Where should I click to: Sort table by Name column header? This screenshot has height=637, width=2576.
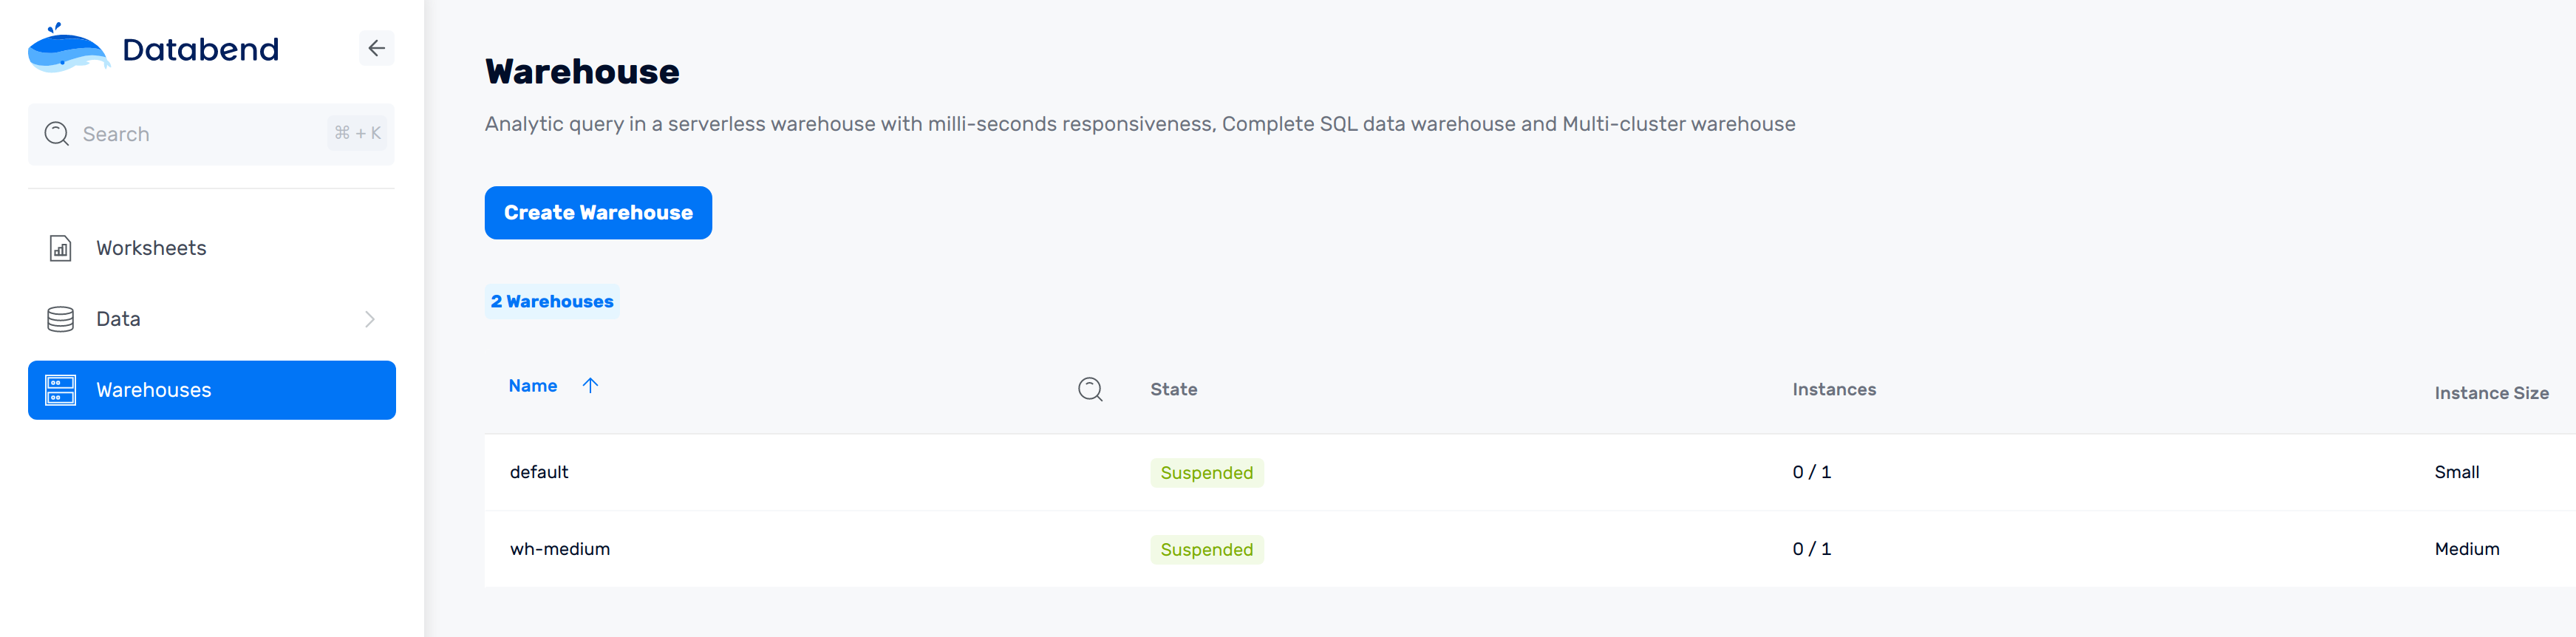pyautogui.click(x=533, y=386)
